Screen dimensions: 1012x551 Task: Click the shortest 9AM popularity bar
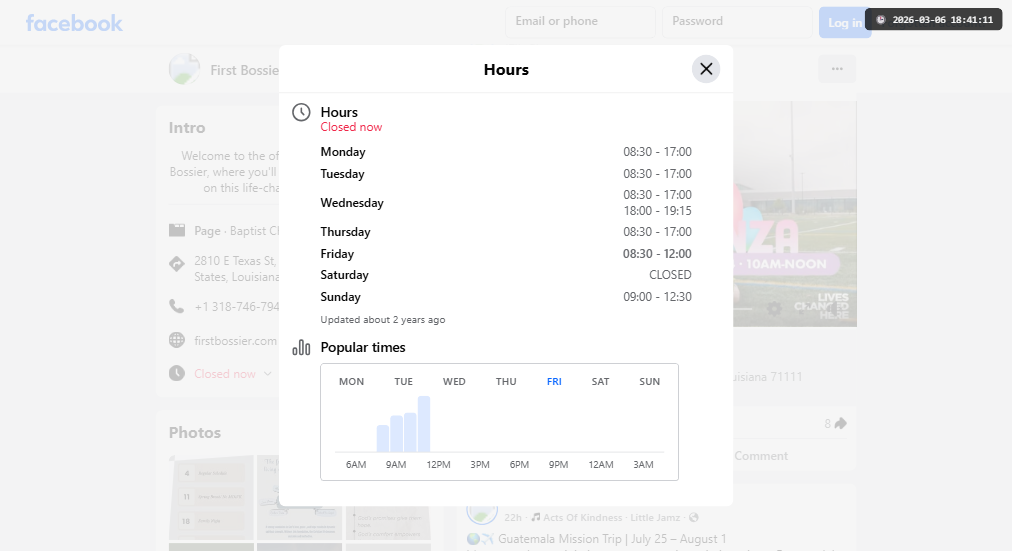383,438
